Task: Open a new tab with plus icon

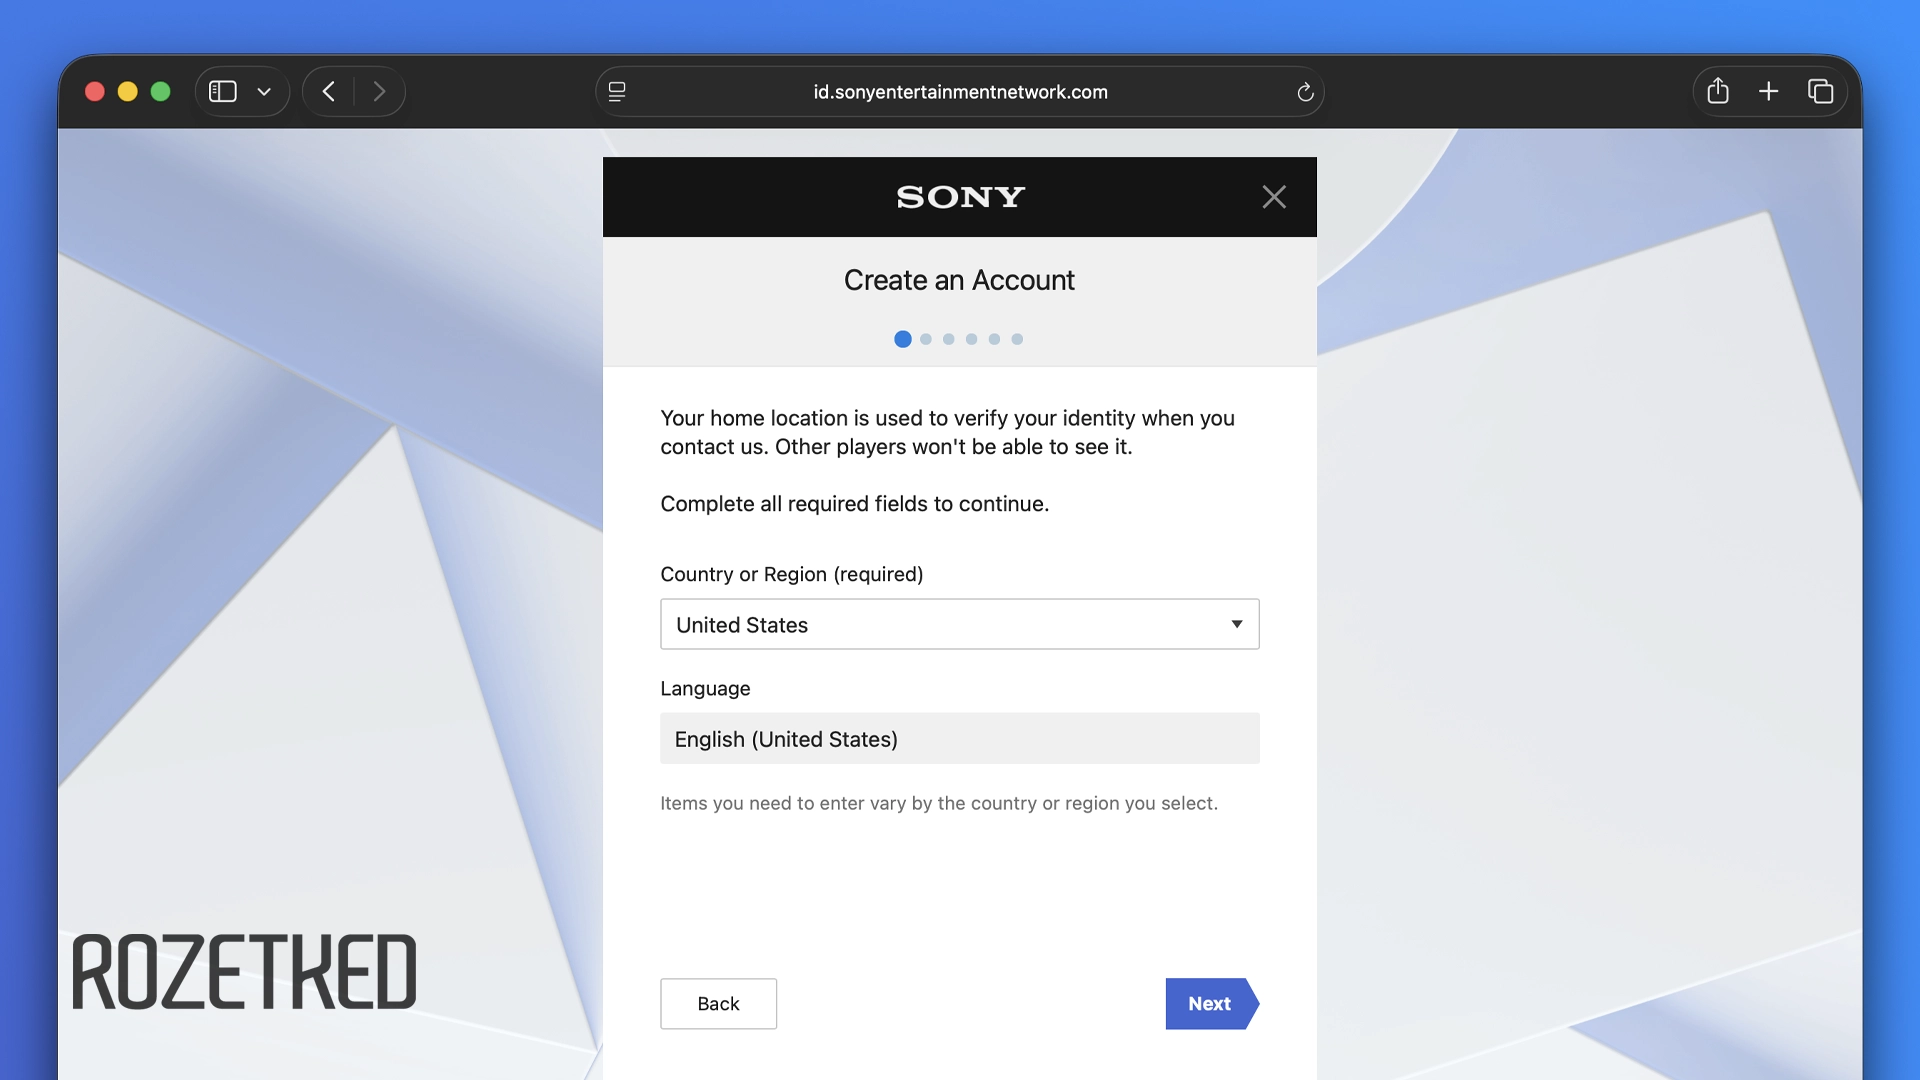Action: [1768, 92]
